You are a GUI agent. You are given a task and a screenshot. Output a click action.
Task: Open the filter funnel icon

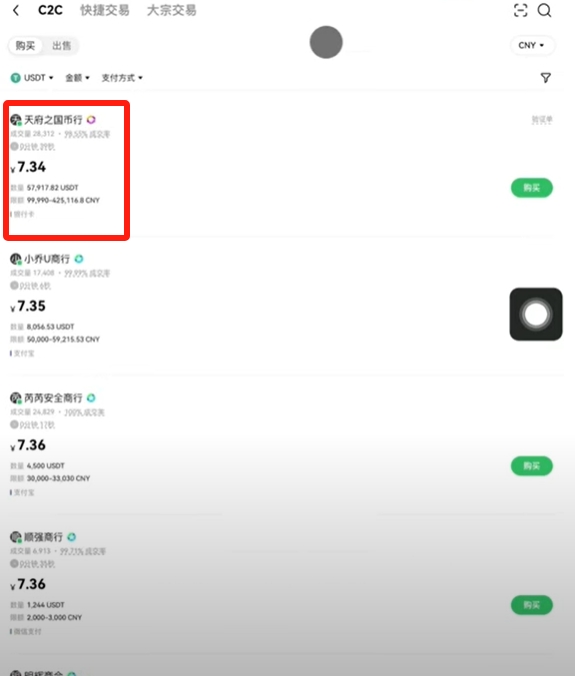click(546, 78)
